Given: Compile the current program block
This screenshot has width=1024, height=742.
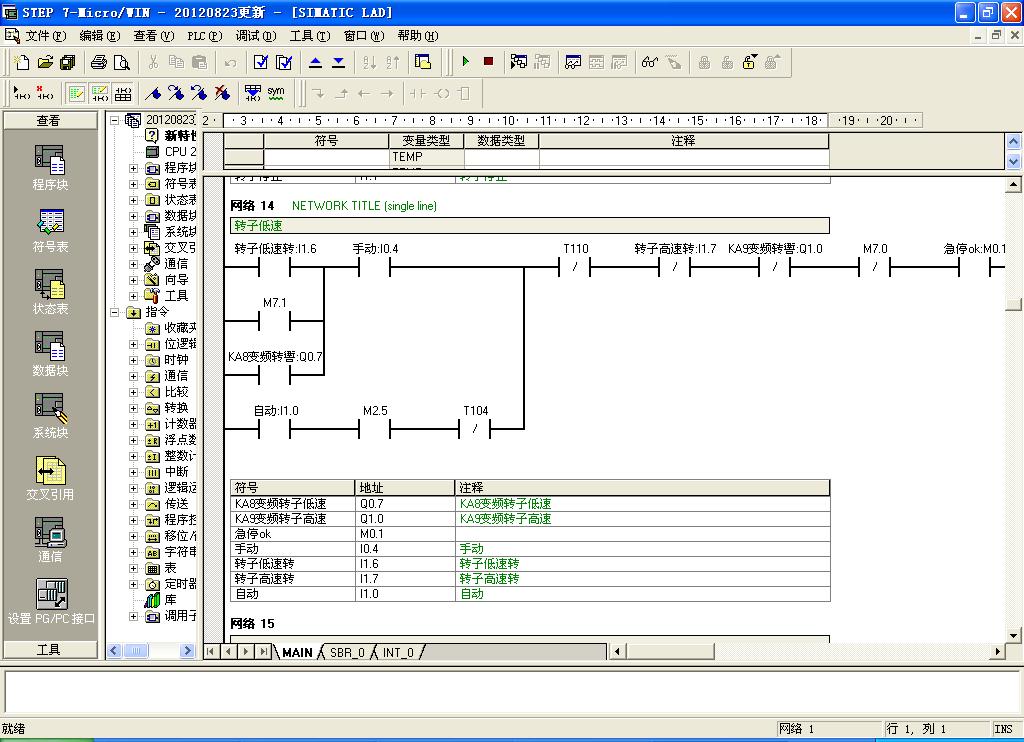Looking at the screenshot, I should (x=261, y=62).
